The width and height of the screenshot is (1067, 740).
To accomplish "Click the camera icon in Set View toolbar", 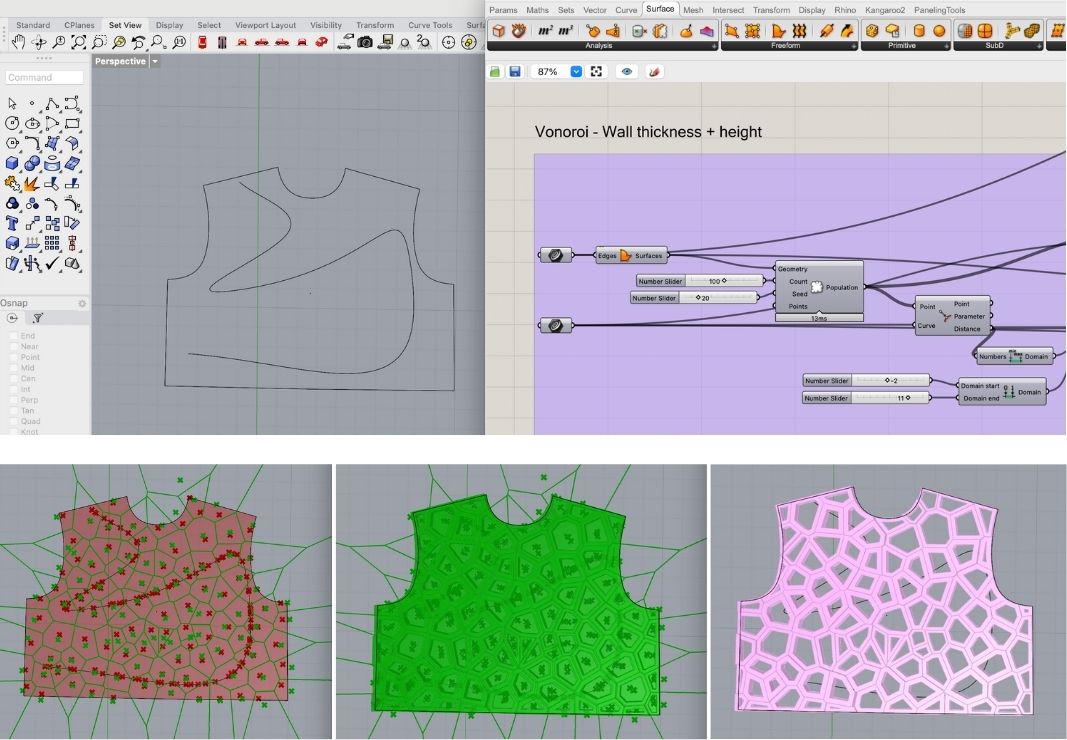I will 365,42.
